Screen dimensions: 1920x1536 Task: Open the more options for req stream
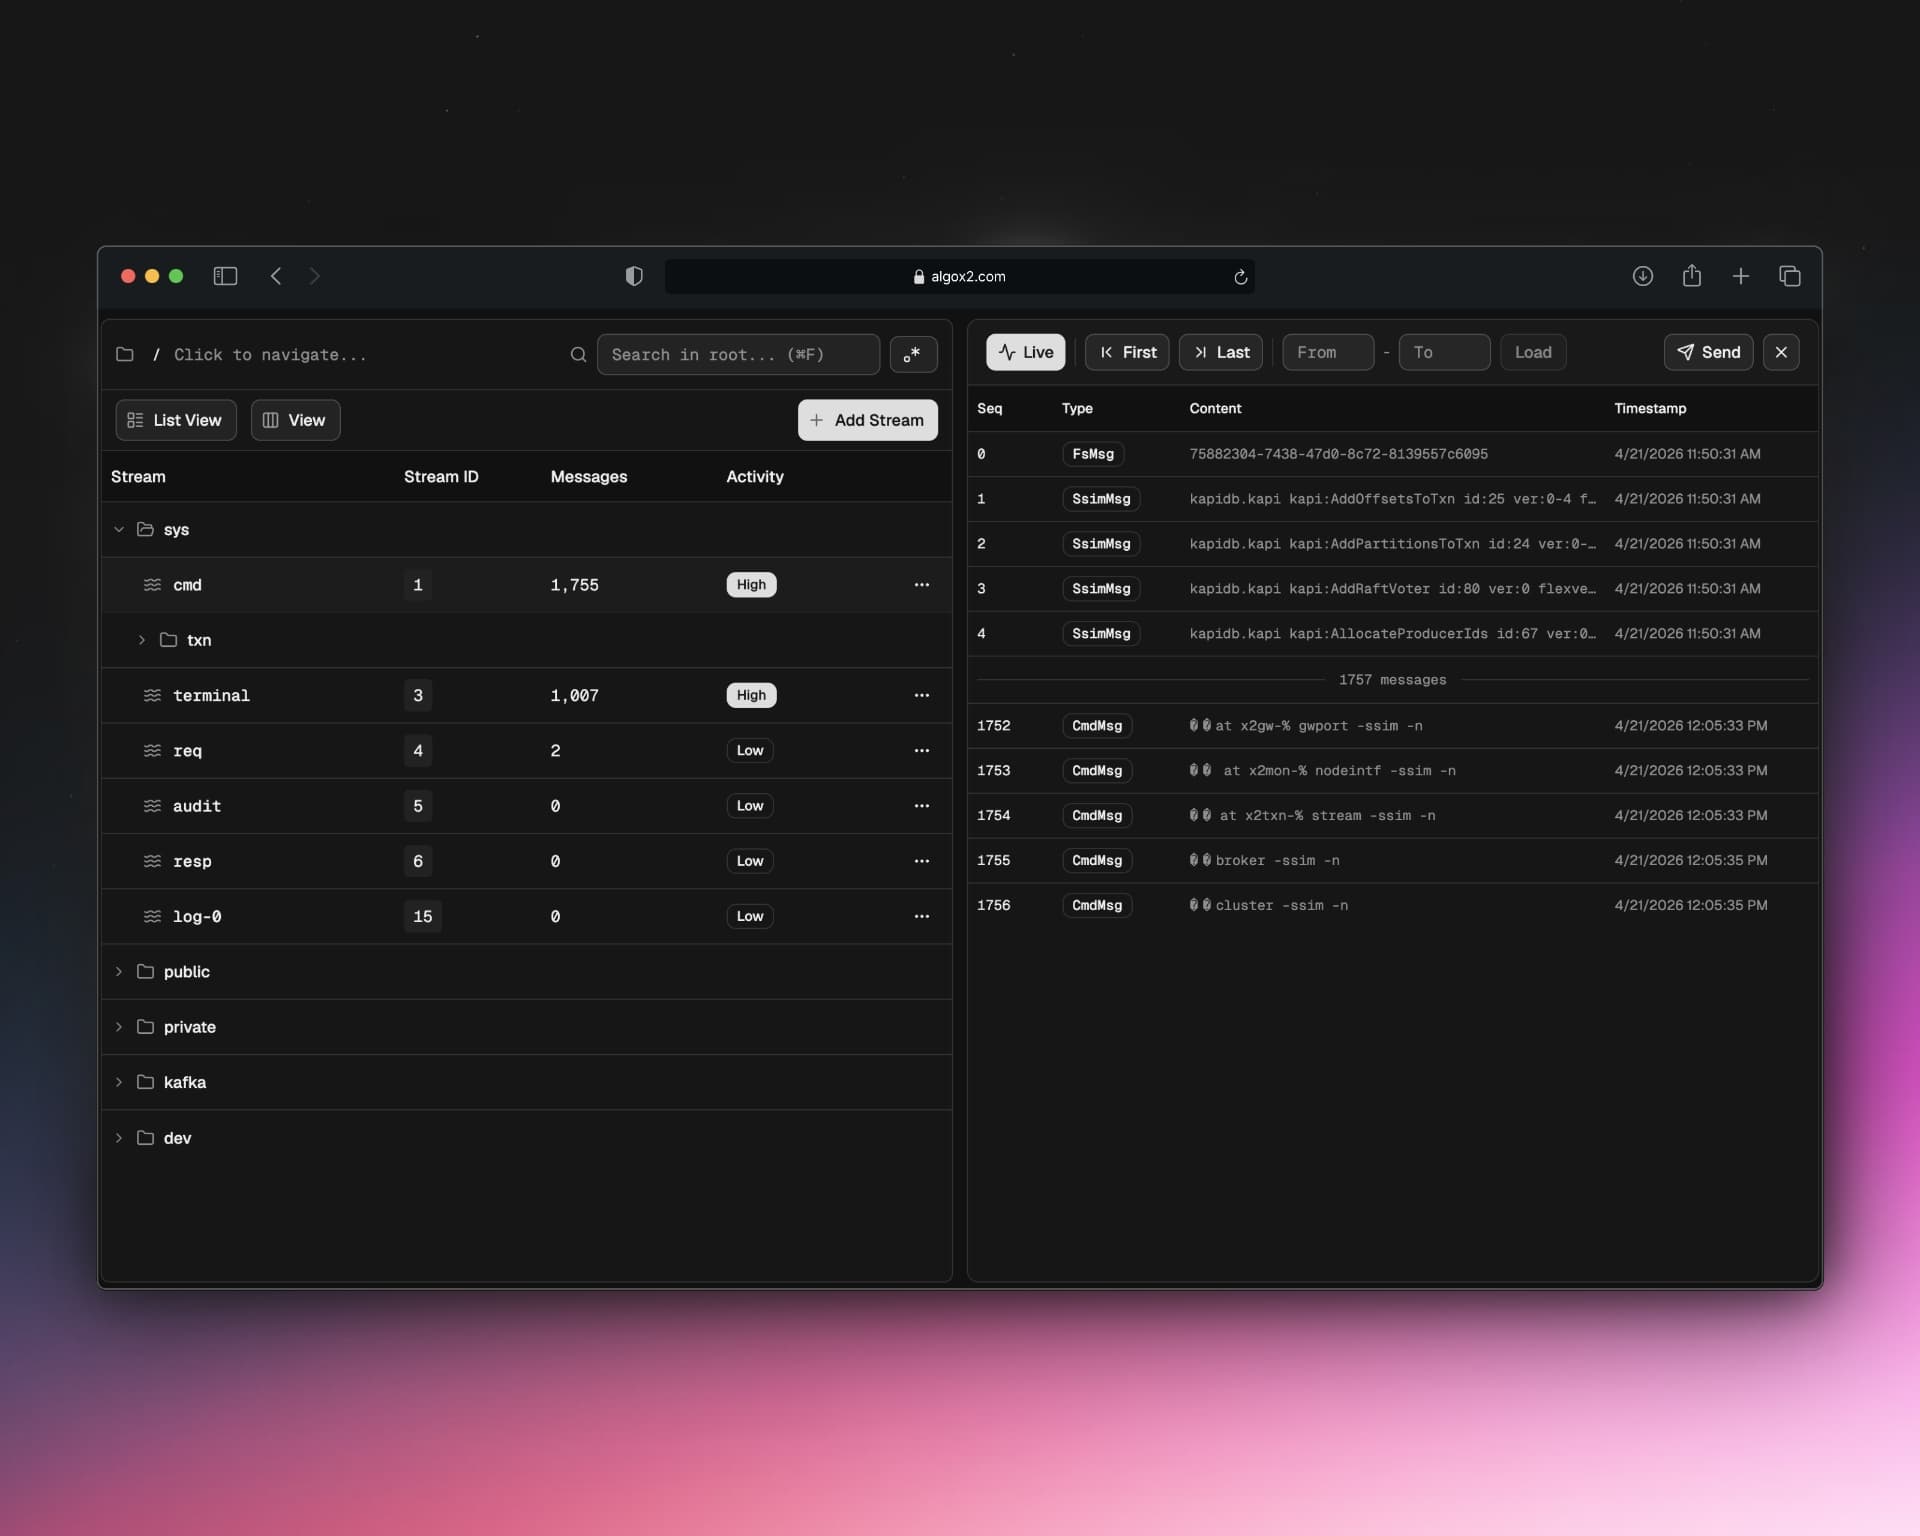[921, 751]
